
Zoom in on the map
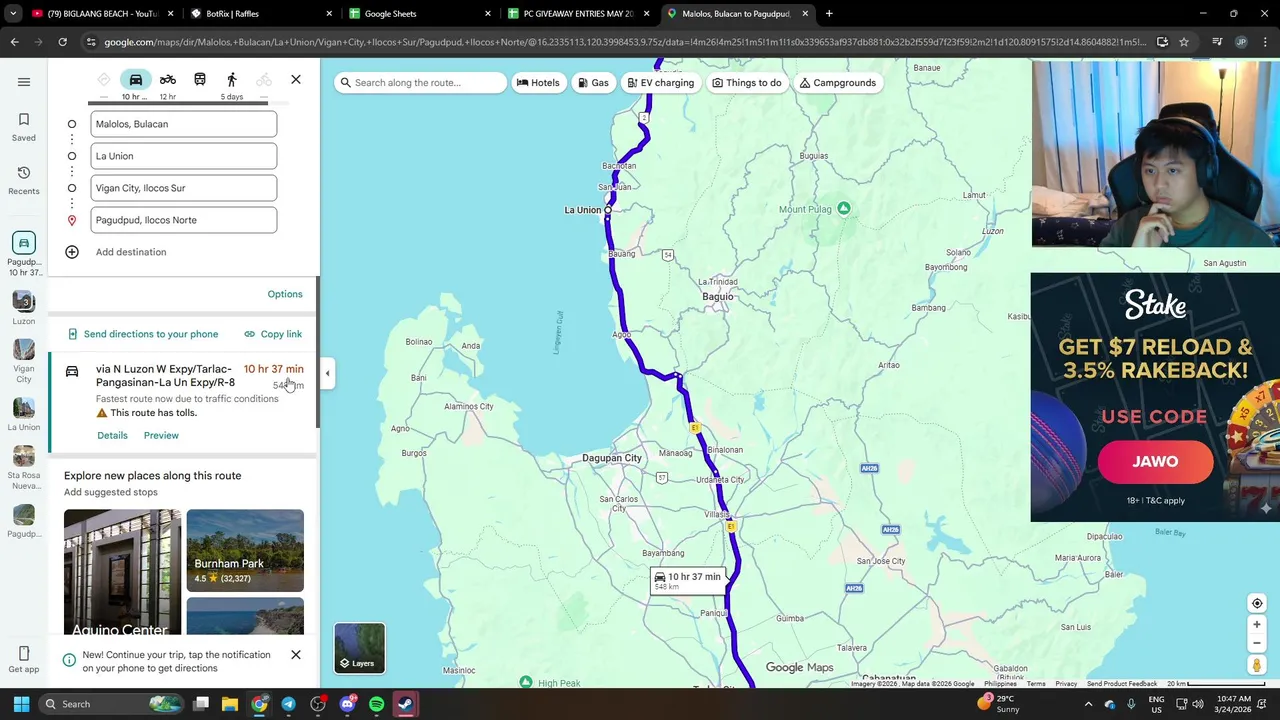pos(1257,625)
